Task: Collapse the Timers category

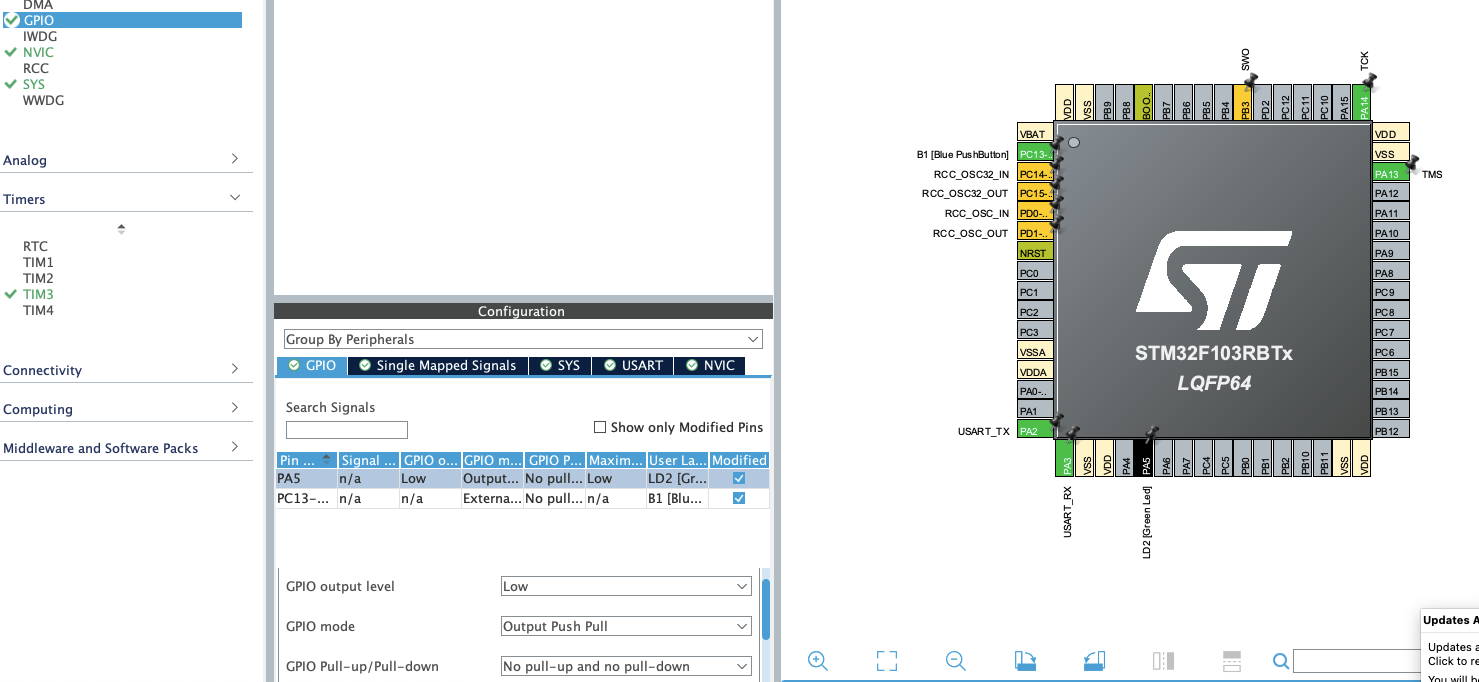Action: pos(235,198)
